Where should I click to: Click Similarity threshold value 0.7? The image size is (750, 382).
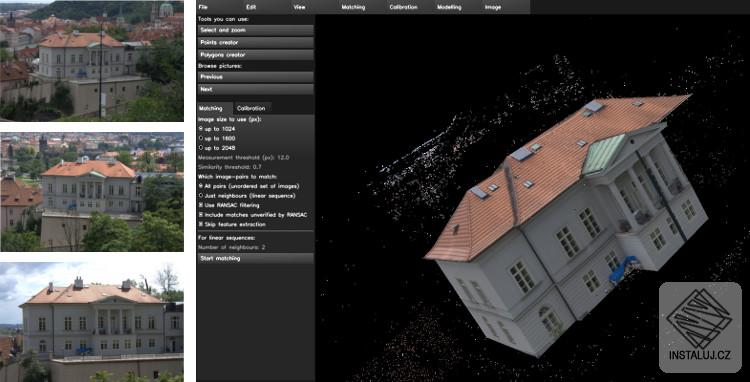pos(257,167)
